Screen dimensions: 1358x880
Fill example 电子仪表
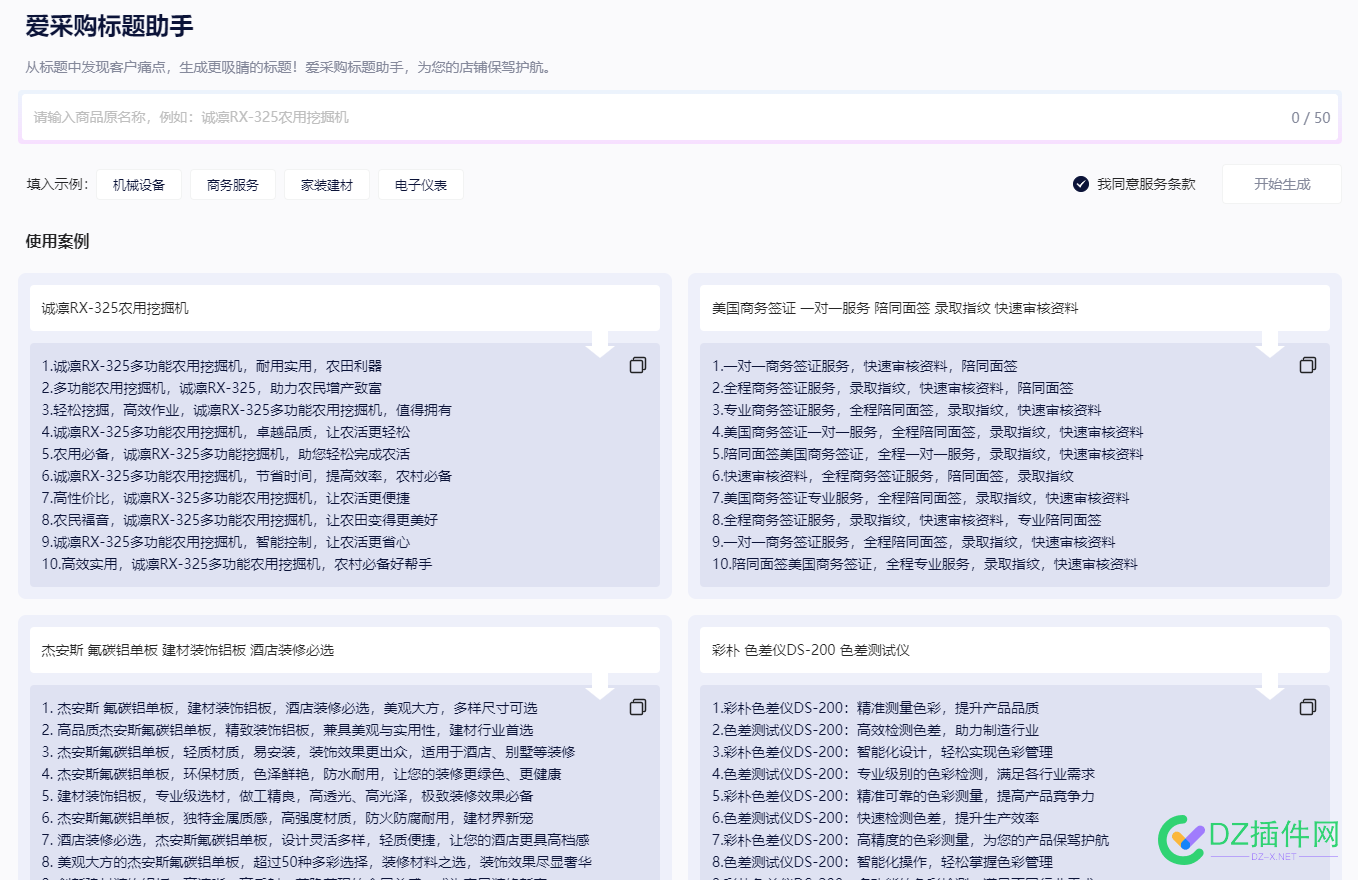tap(421, 185)
